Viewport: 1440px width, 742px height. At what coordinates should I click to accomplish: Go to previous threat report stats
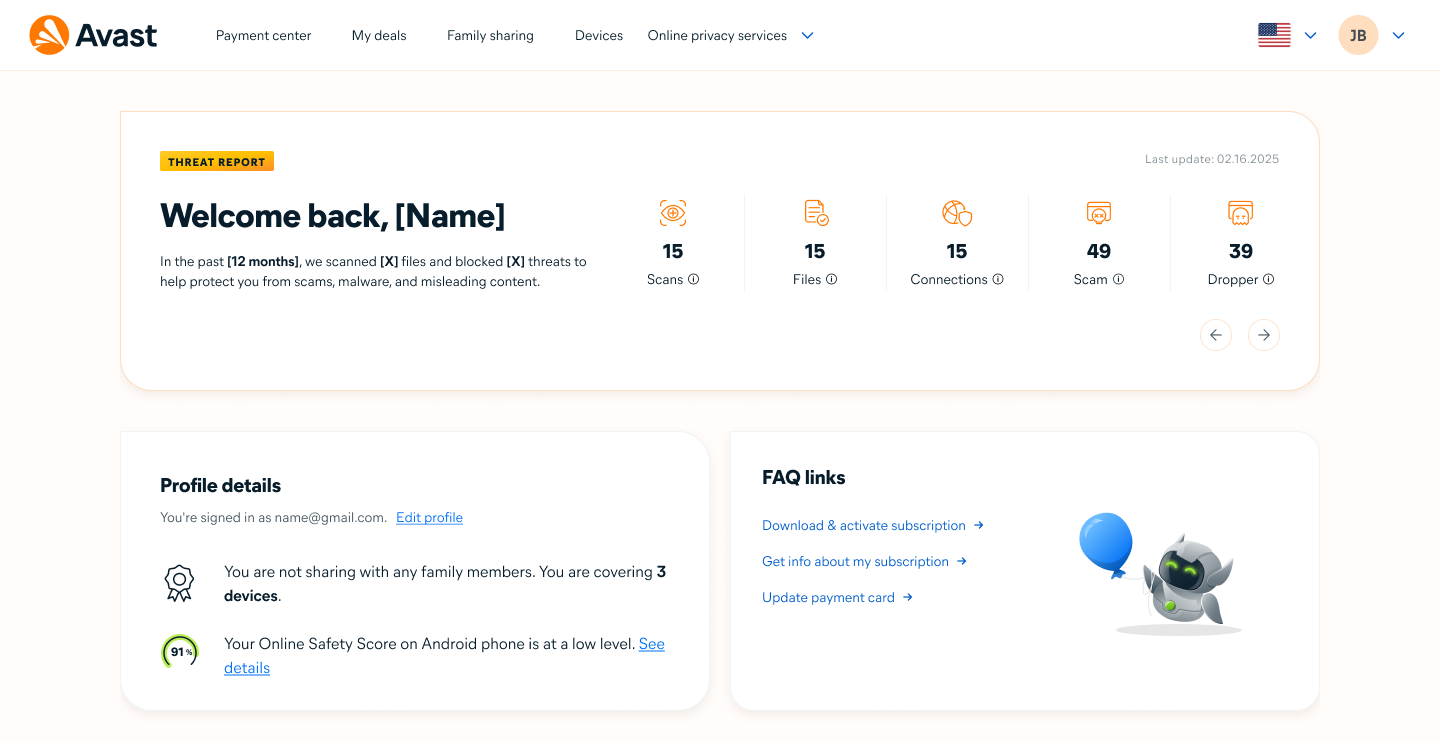pos(1216,335)
